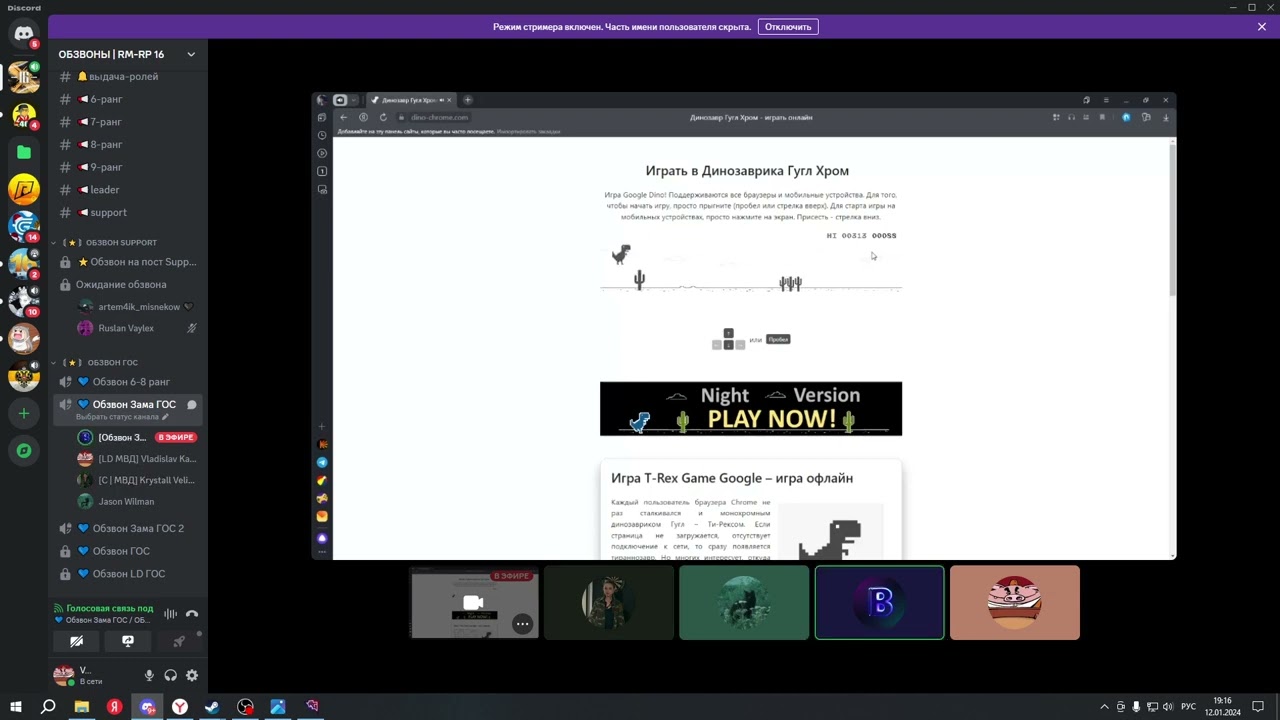Join the Обзвон 6-8 ранг voice channel

[x=127, y=382]
